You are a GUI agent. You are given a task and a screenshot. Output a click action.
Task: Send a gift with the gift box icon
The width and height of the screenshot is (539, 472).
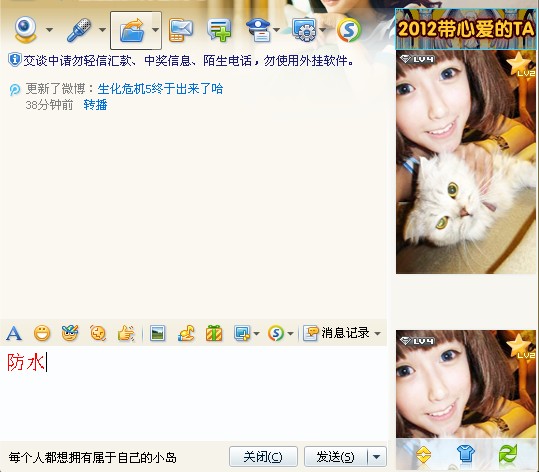click(214, 333)
